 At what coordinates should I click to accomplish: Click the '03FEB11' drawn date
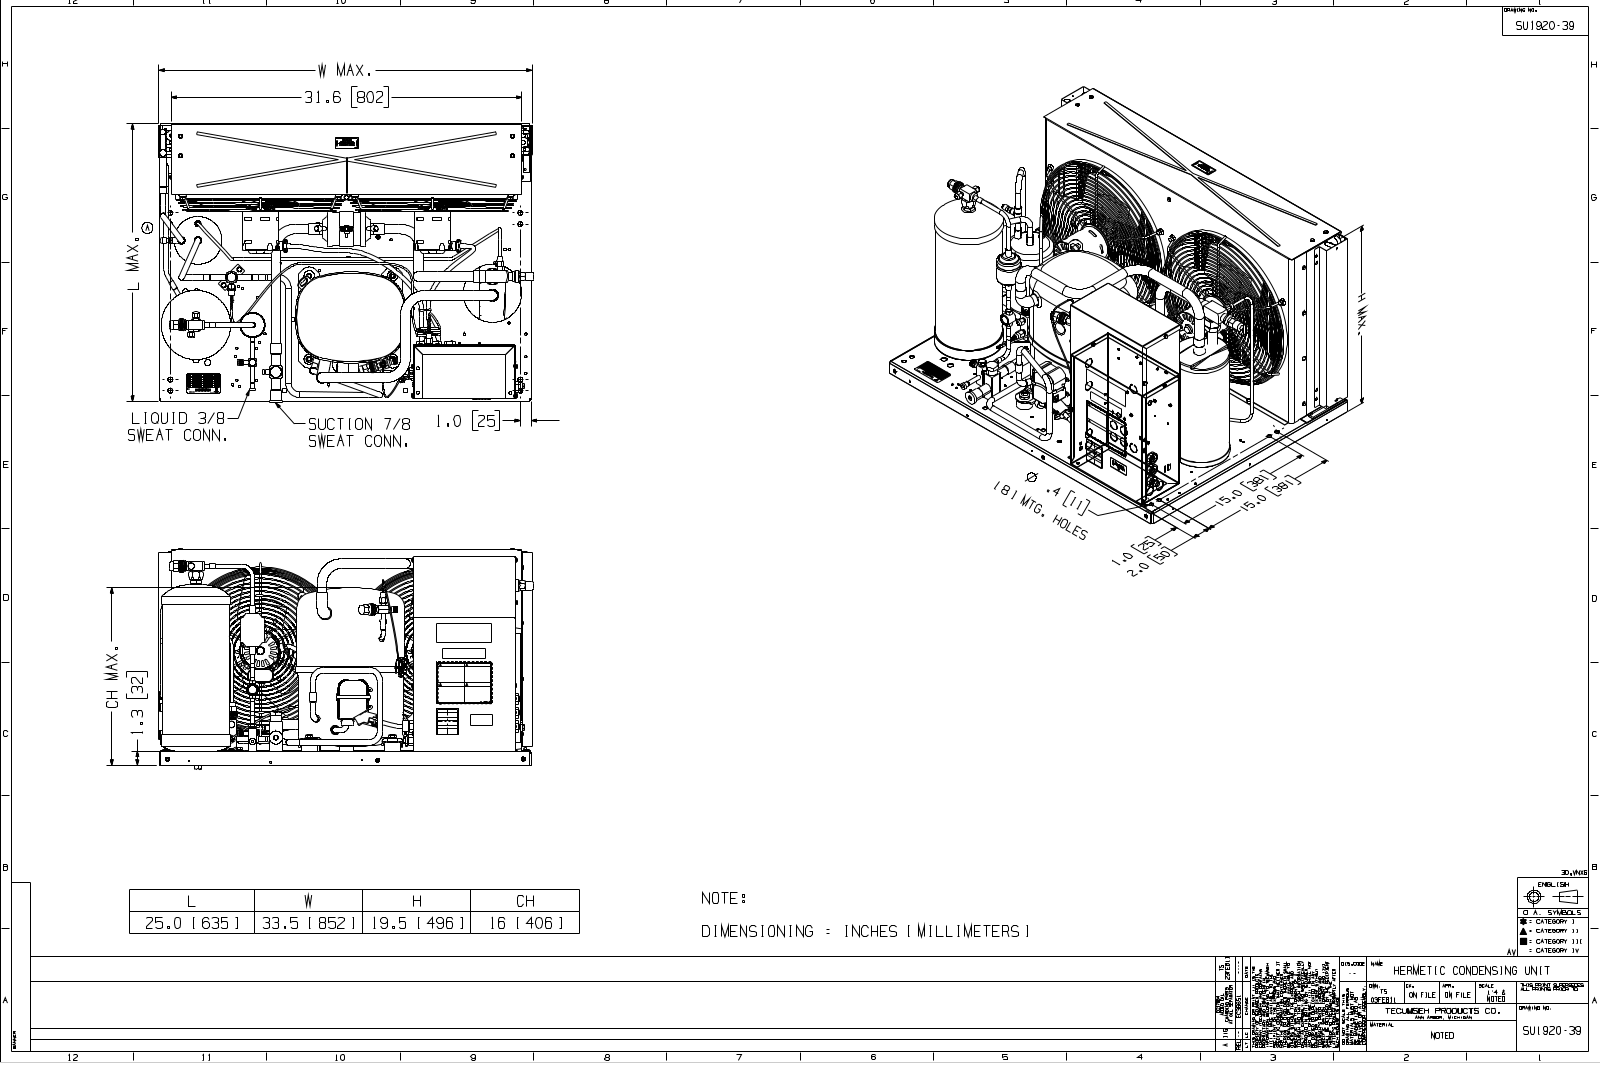coord(1383,1000)
